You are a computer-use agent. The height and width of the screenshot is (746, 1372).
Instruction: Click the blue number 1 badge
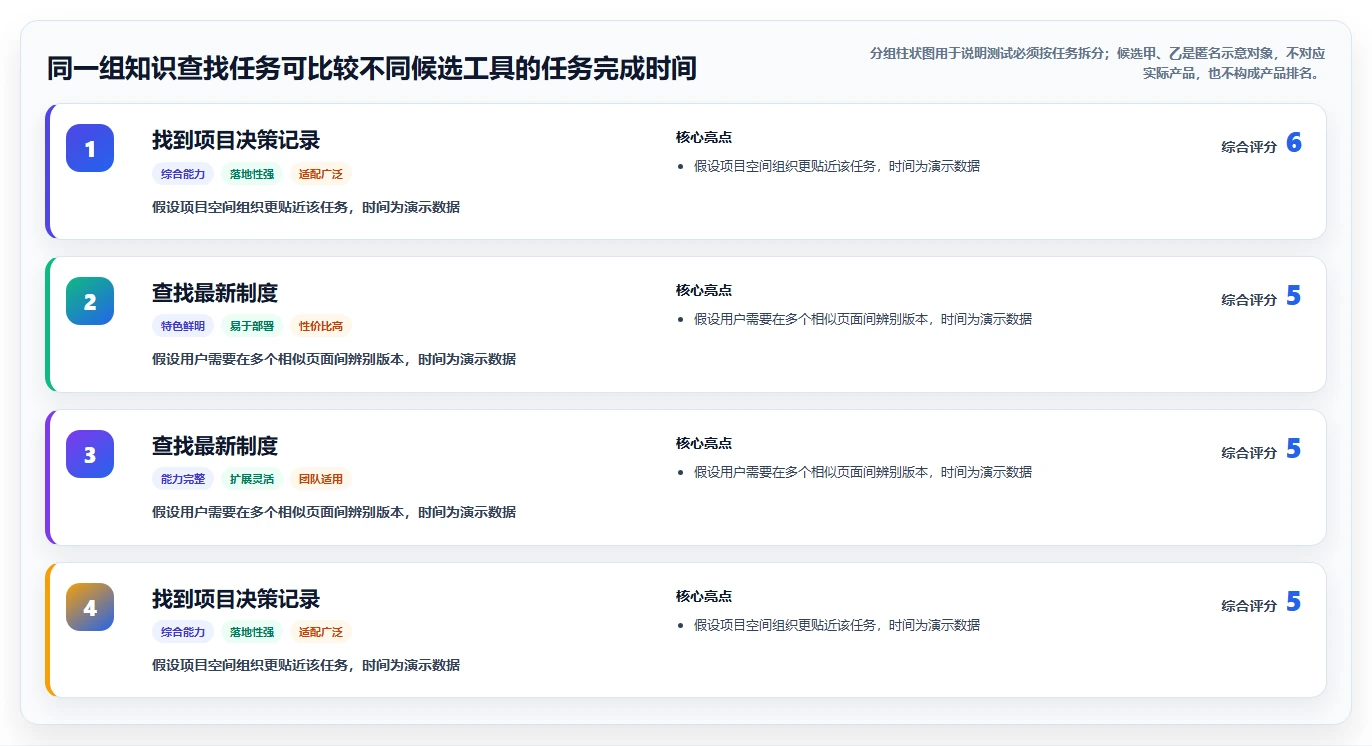click(90, 148)
